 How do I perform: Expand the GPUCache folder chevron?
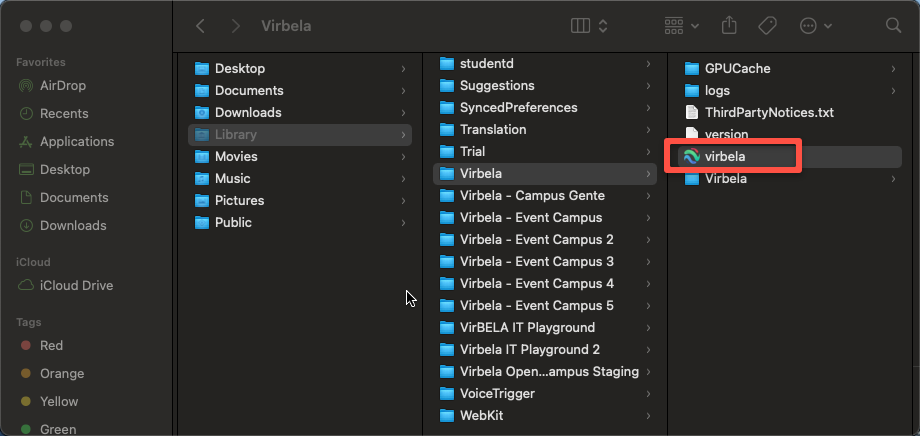pos(893,68)
